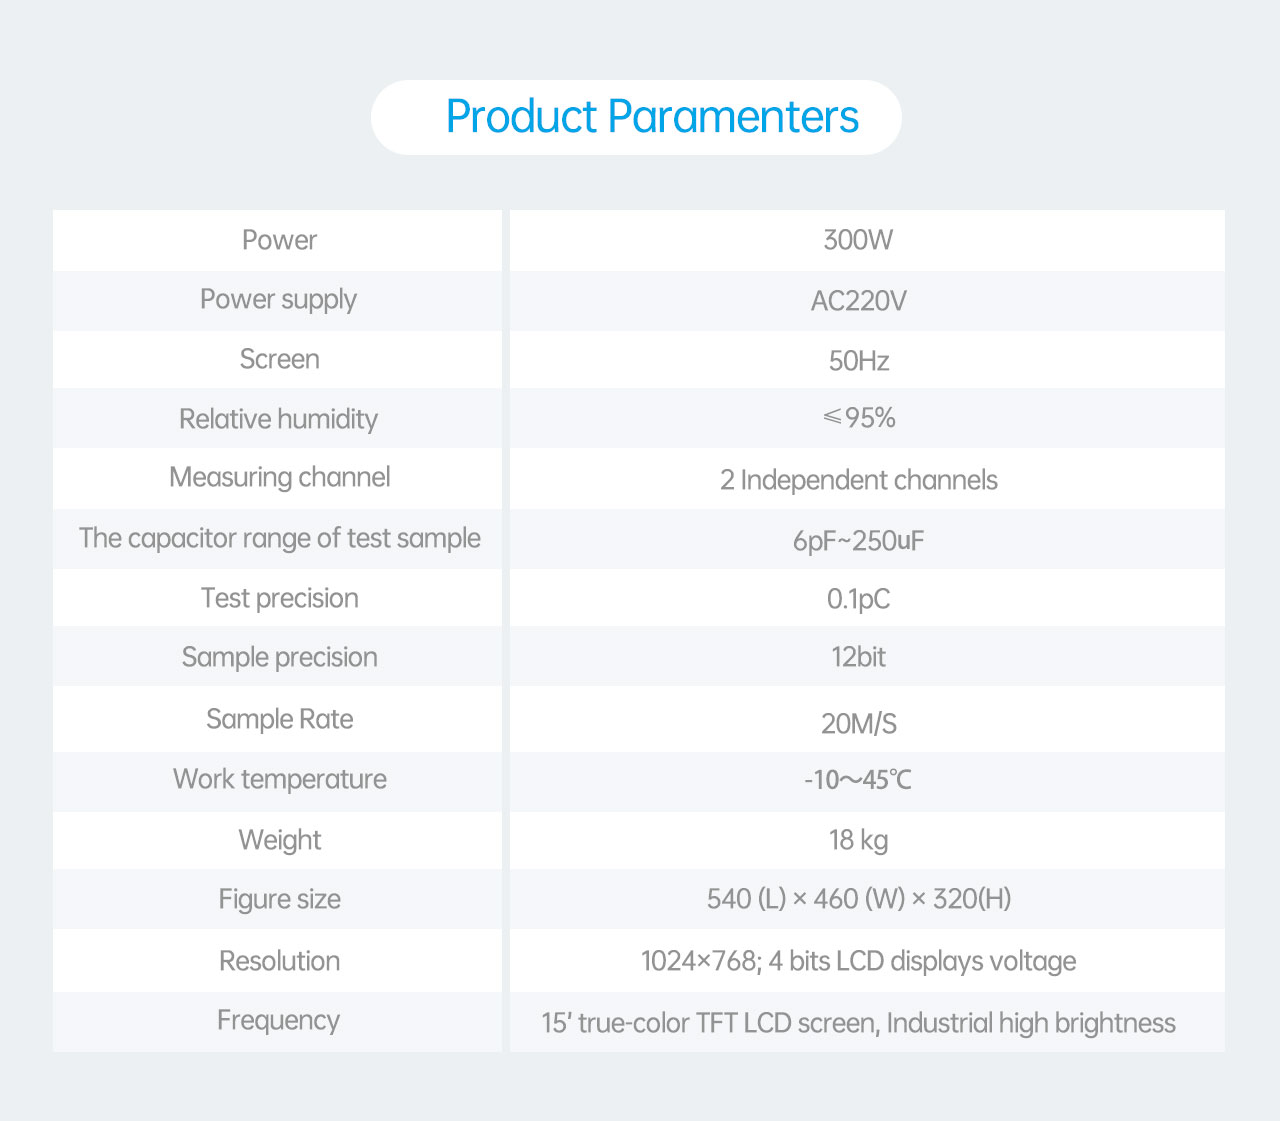This screenshot has width=1280, height=1121.
Task: Click the 1024×768 resolution value
Action: 858,961
